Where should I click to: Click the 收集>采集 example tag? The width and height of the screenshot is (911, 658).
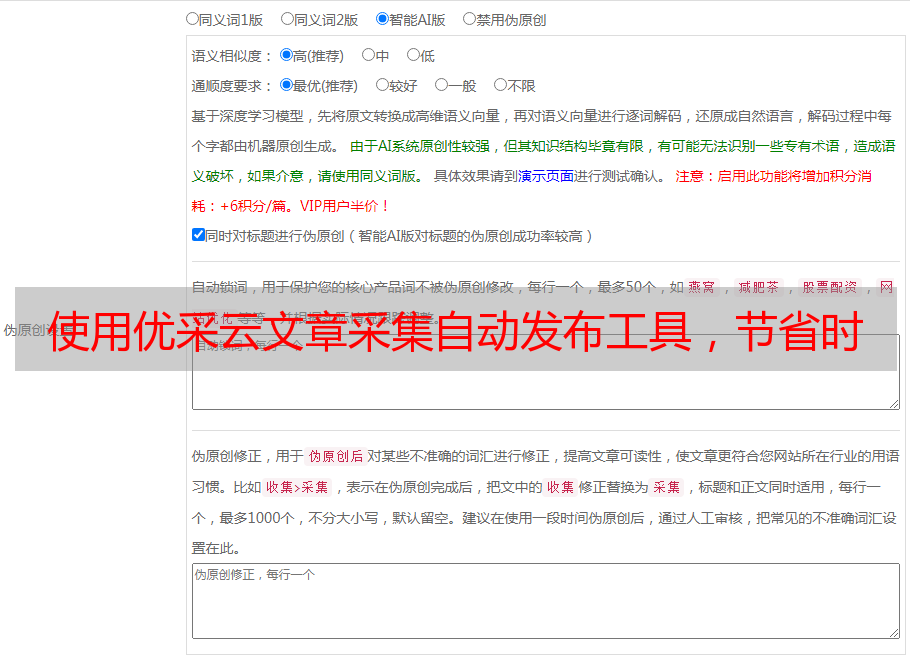point(297,487)
